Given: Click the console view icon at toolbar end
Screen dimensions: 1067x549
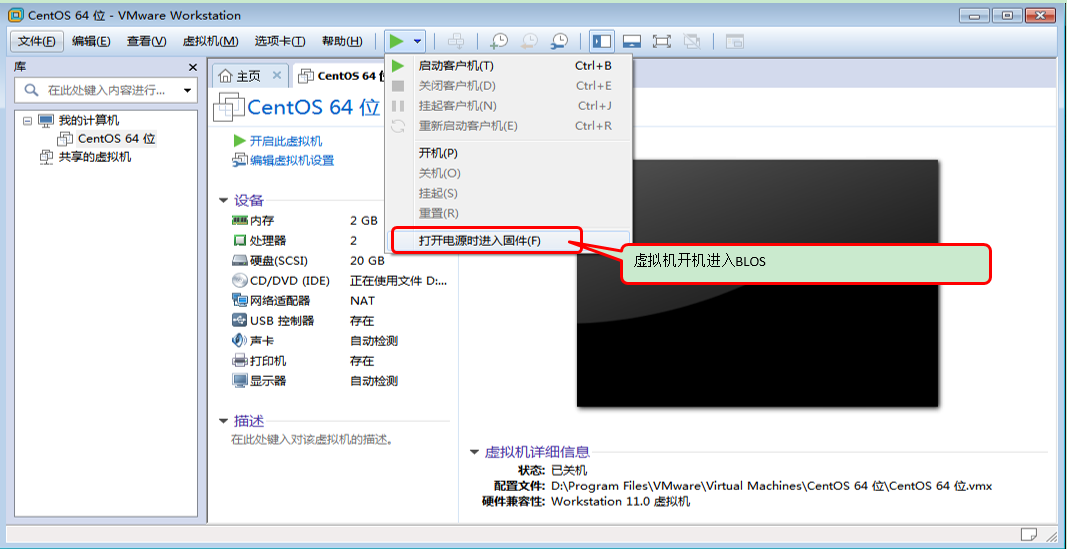Looking at the screenshot, I should click(734, 41).
